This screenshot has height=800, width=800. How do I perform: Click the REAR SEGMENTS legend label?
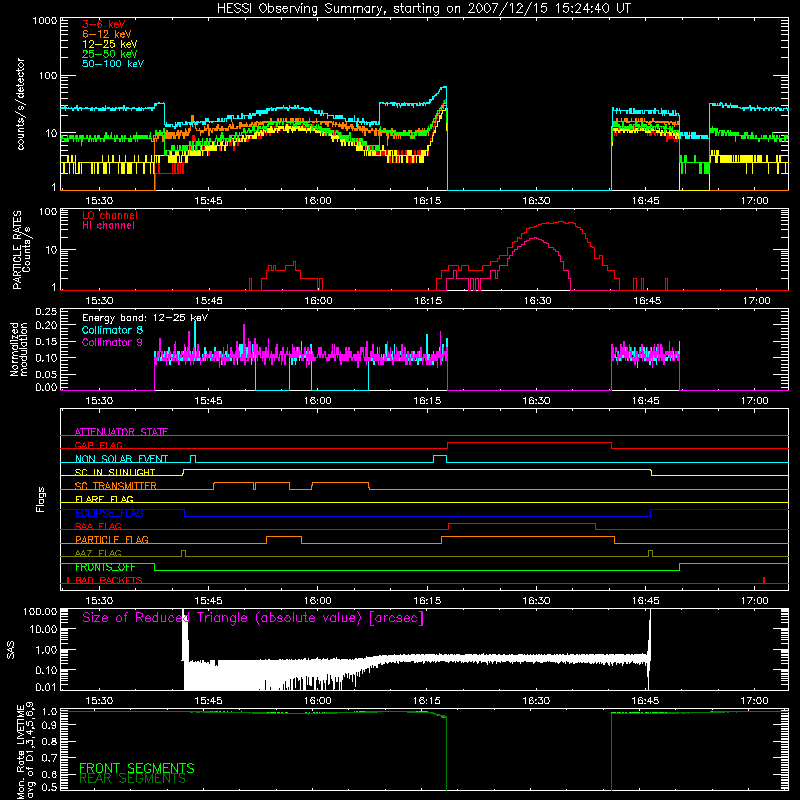133,779
